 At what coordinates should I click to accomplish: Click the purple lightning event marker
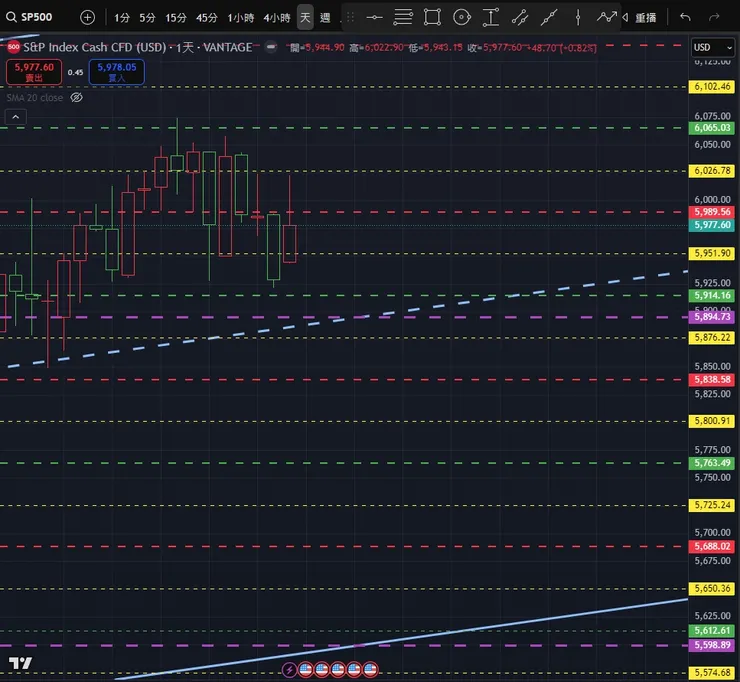[289, 669]
